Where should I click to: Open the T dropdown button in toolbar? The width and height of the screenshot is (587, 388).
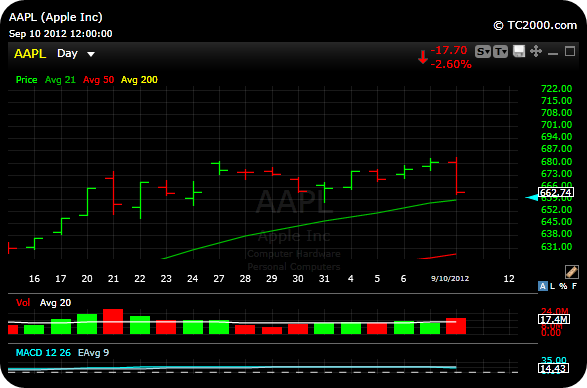pos(500,51)
